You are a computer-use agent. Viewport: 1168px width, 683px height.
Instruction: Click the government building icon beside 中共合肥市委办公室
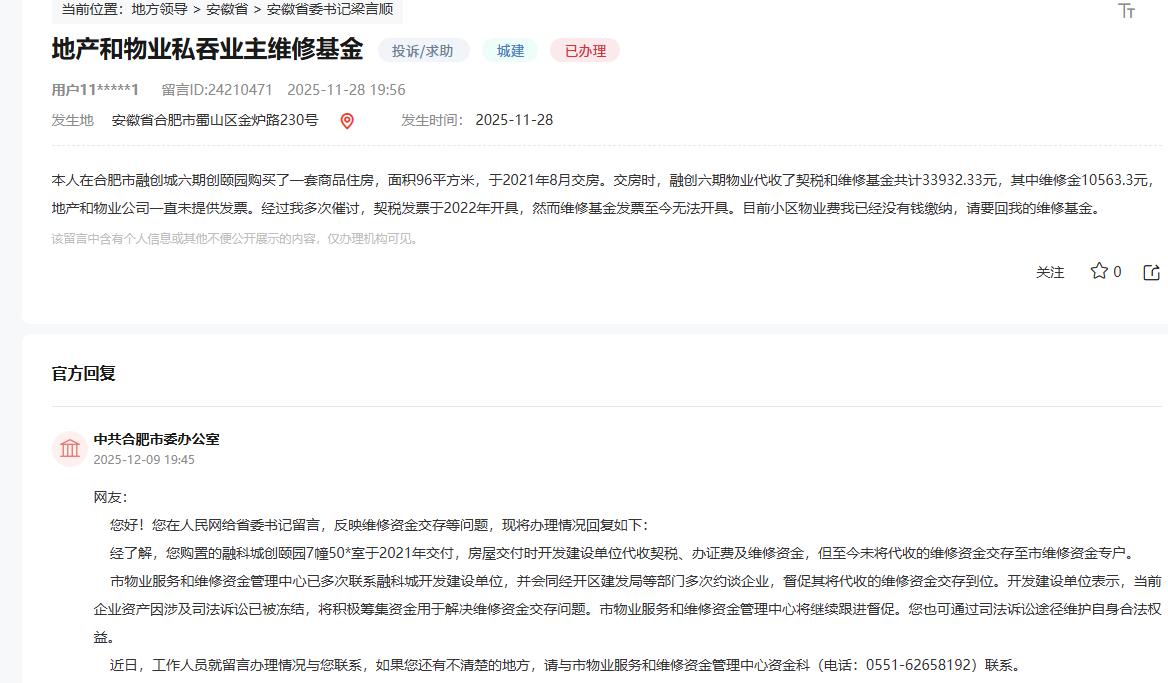coord(68,448)
